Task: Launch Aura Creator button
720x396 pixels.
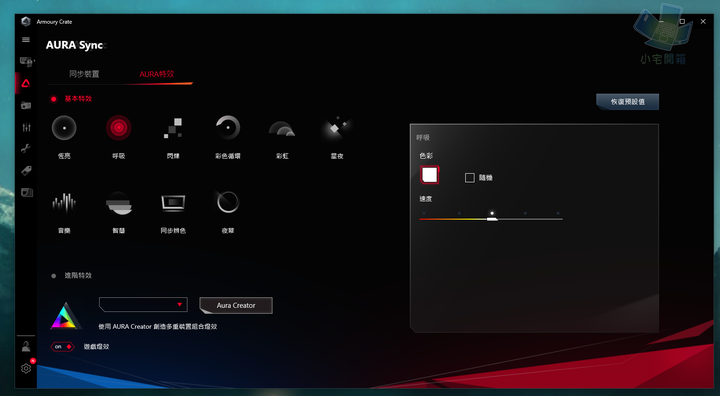Action: (x=236, y=305)
